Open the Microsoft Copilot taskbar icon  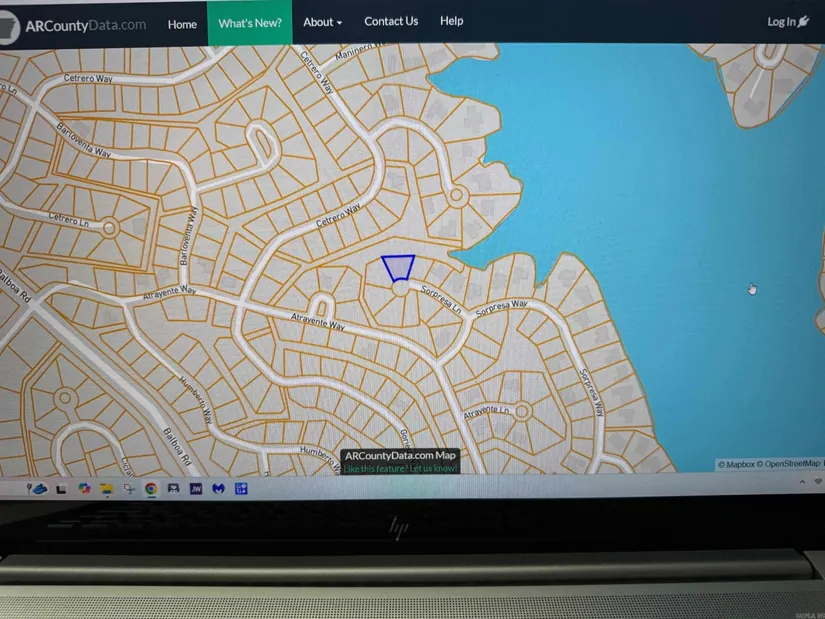click(84, 489)
